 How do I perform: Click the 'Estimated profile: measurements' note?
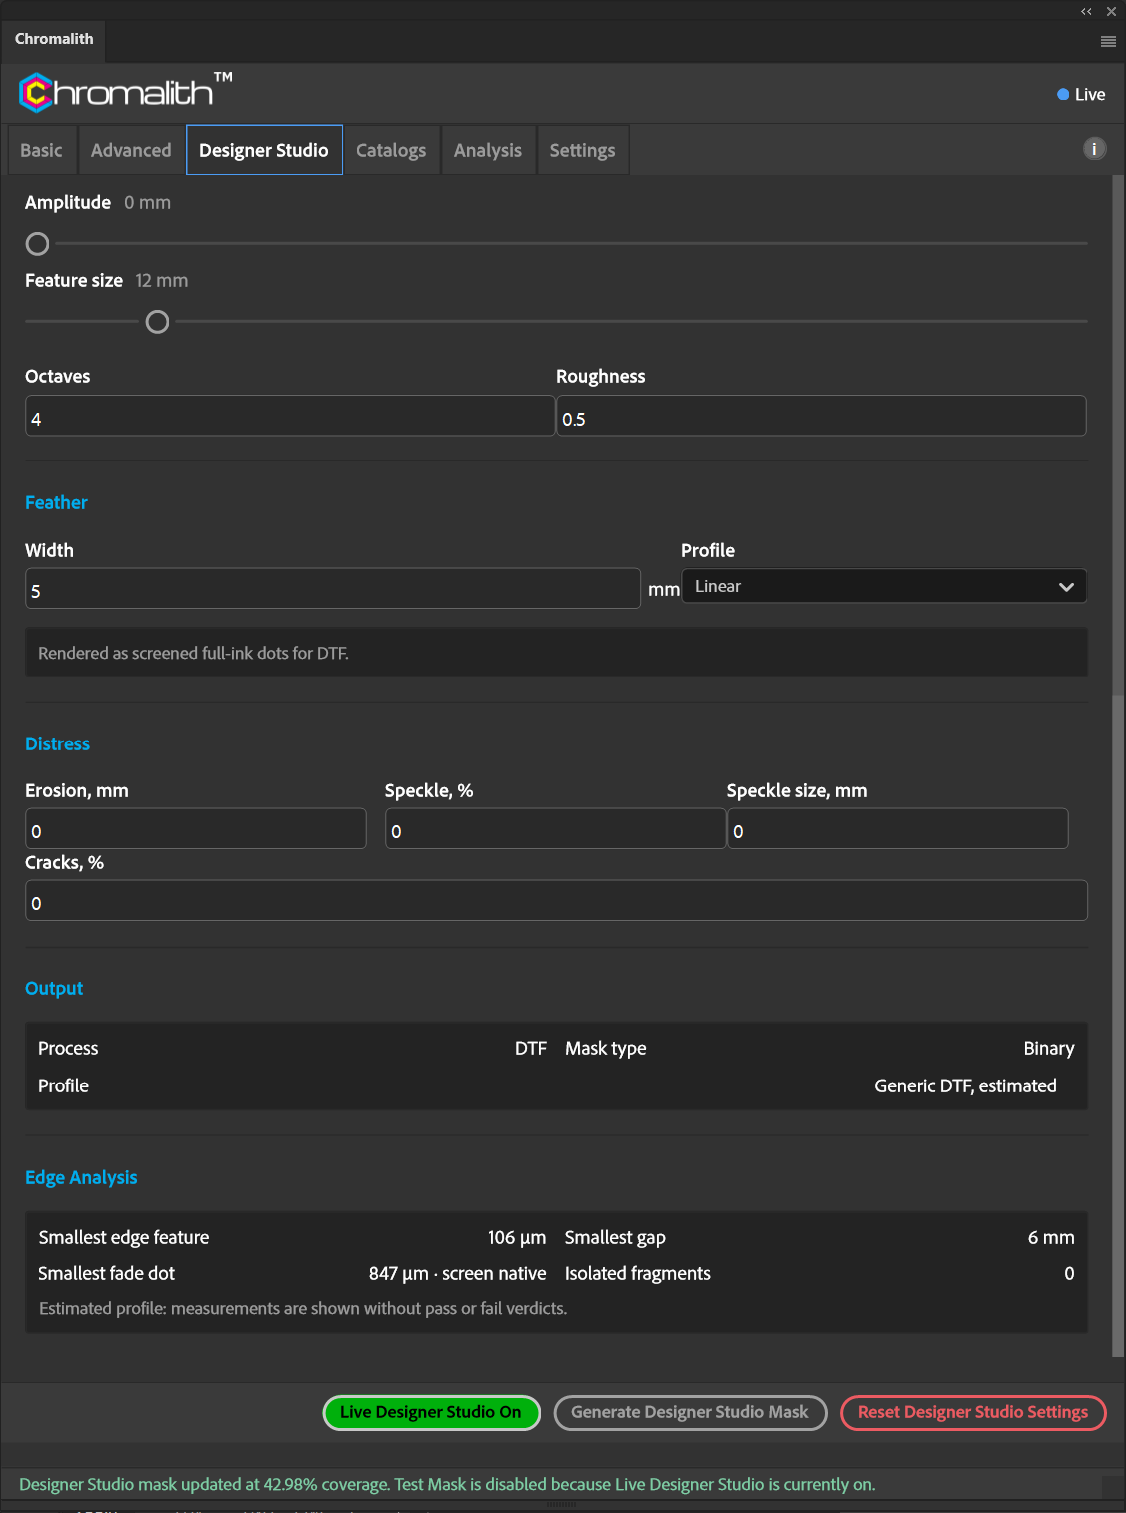tap(303, 1308)
